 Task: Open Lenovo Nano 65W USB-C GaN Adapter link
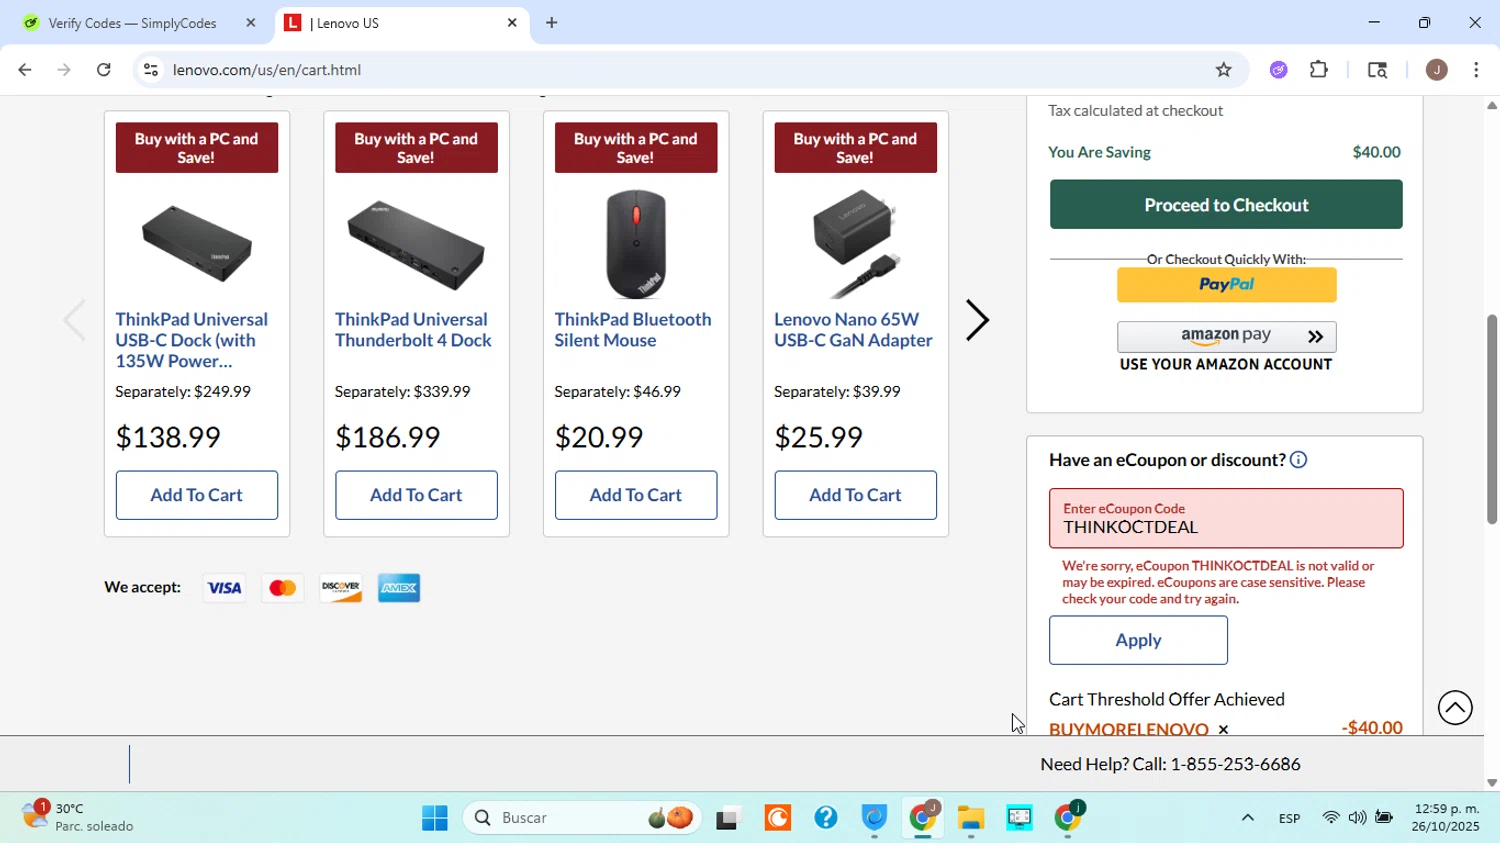point(853,330)
